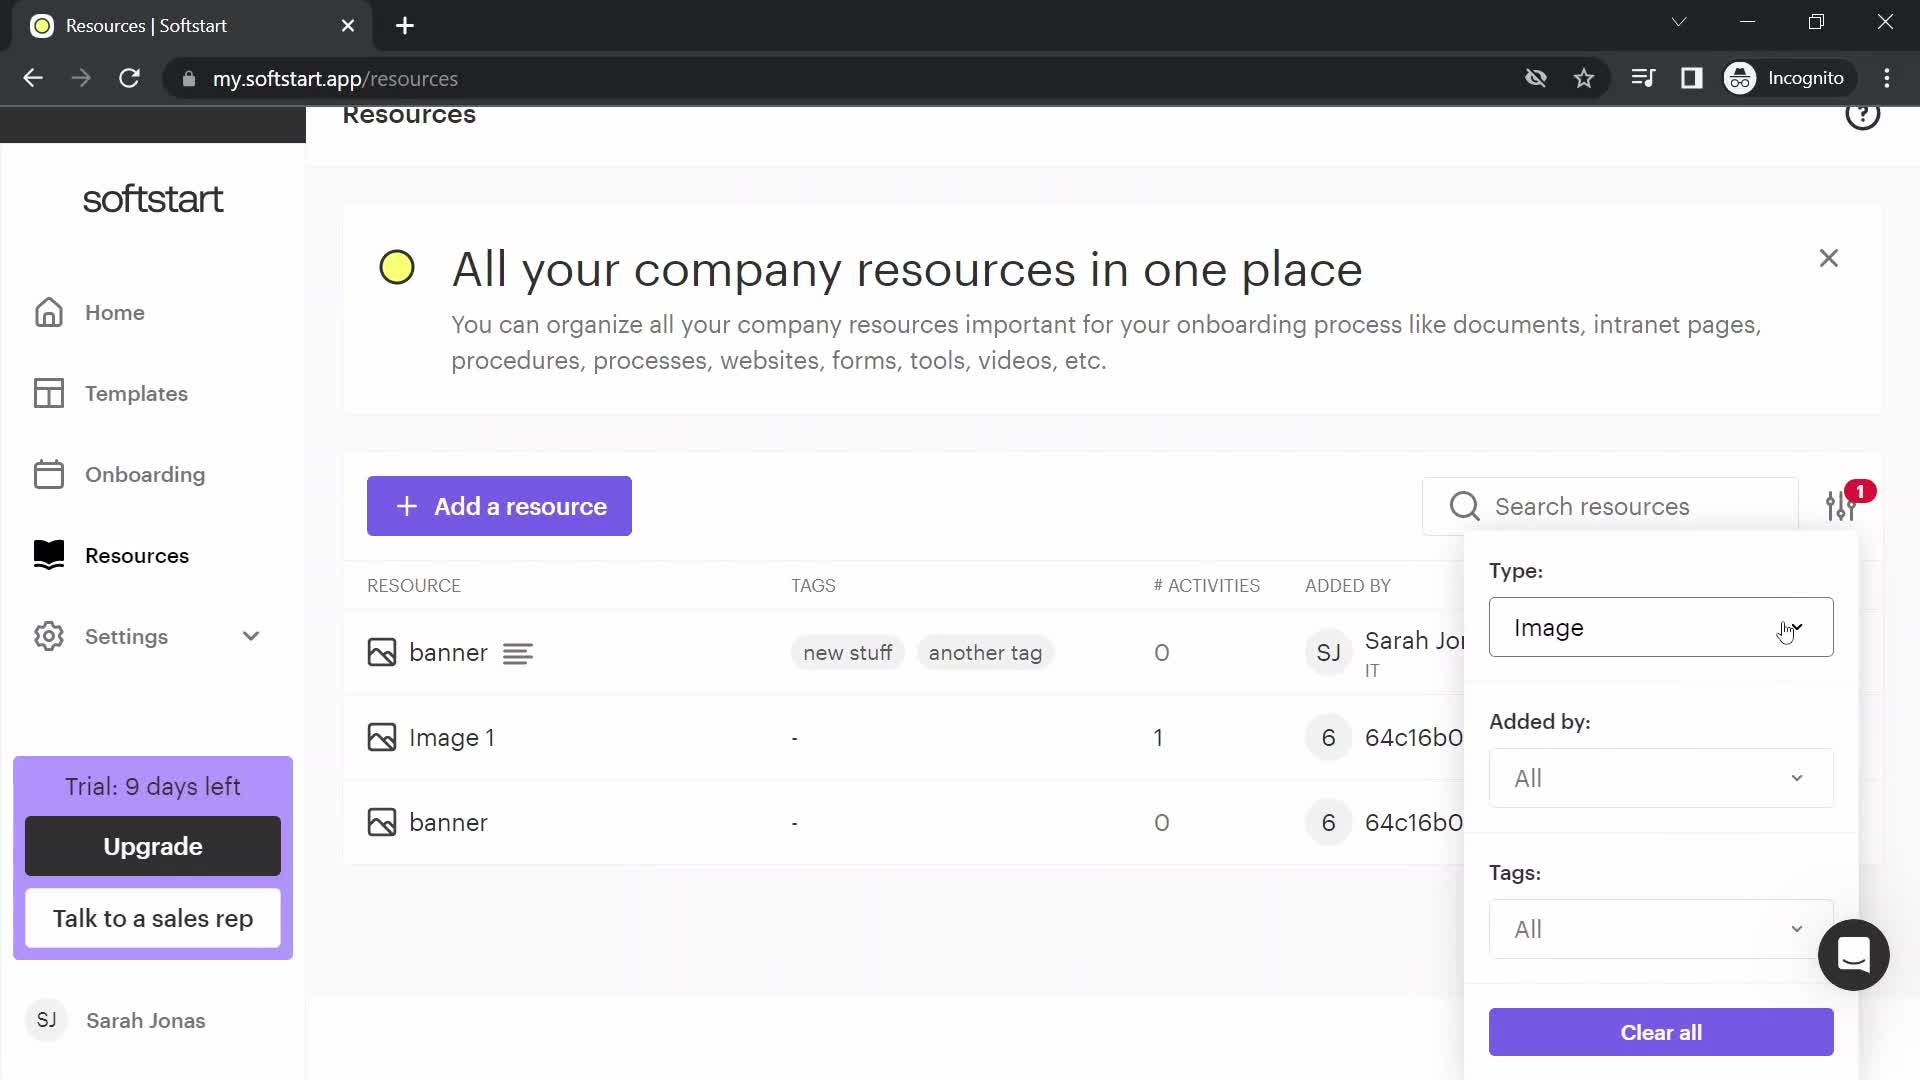Click the site lock icon
The height and width of the screenshot is (1080, 1920).
tap(188, 79)
